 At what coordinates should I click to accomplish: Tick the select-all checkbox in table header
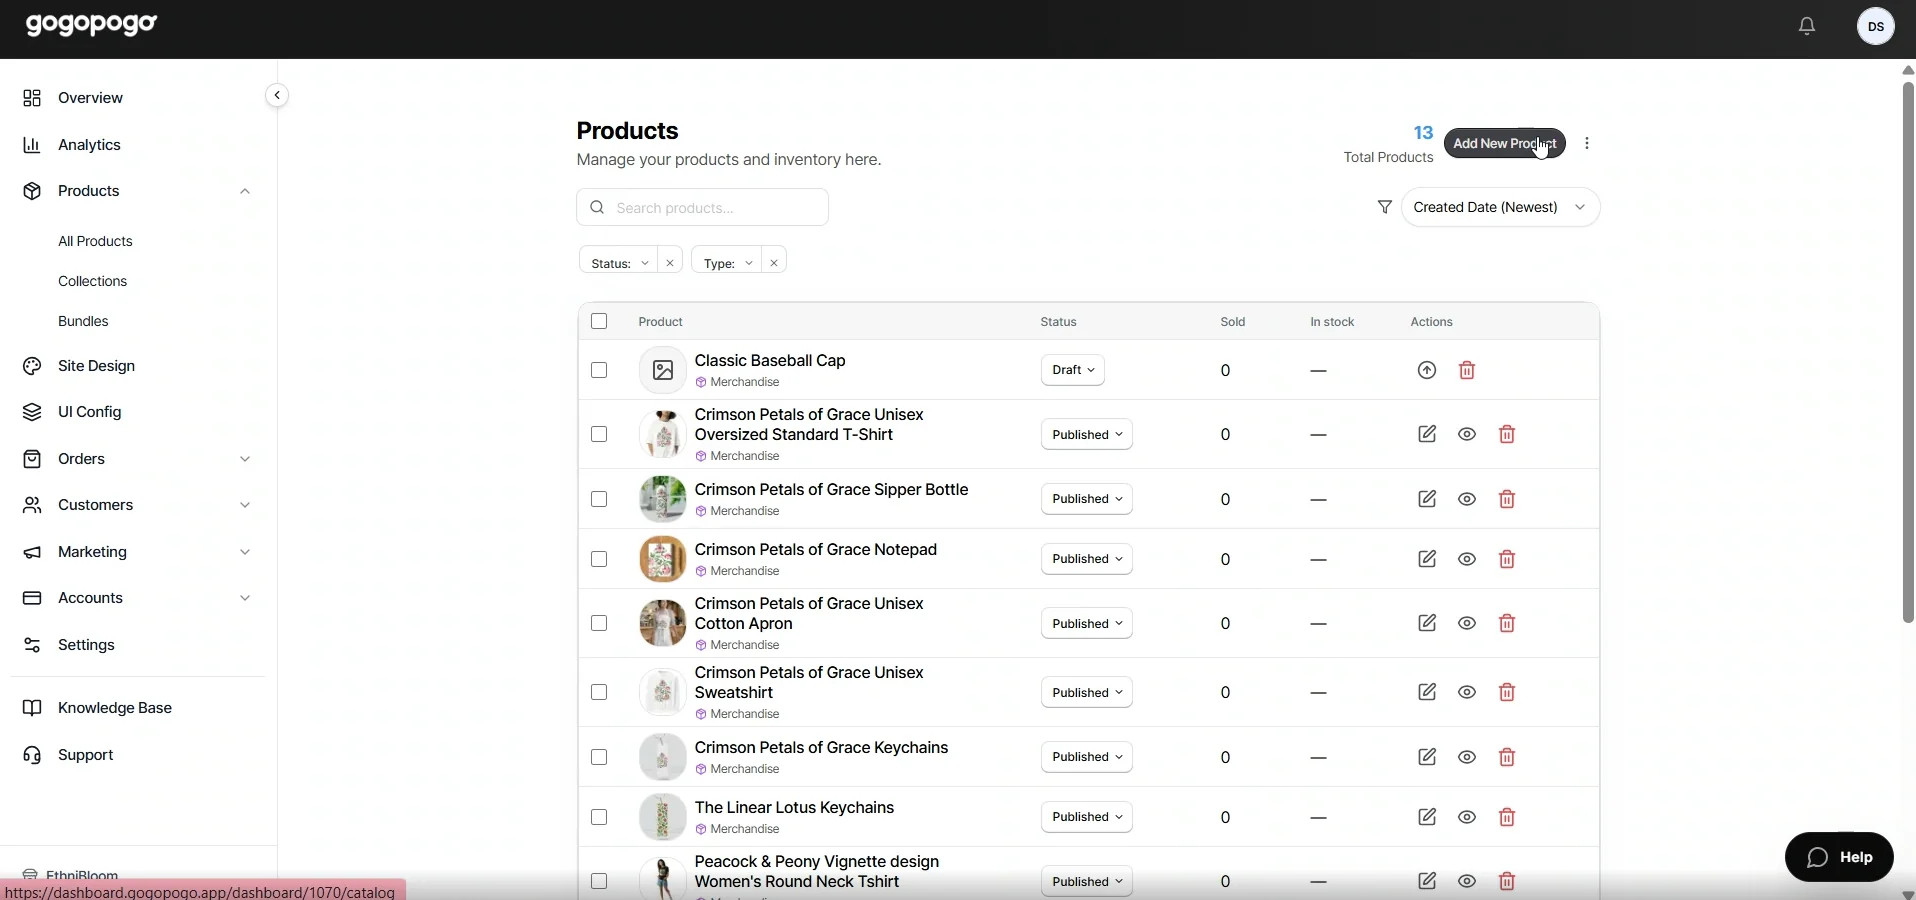coord(599,321)
